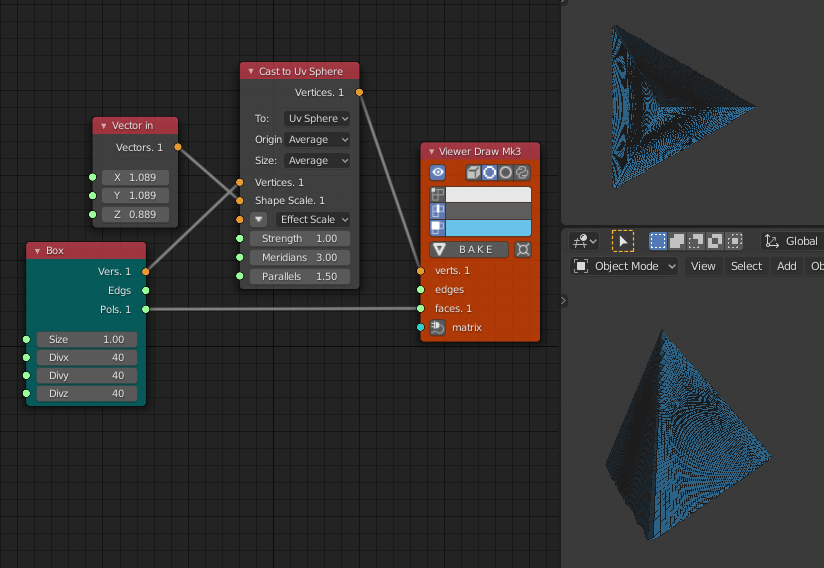Choose Set new selection mode icon
824x568 pixels.
pos(657,241)
